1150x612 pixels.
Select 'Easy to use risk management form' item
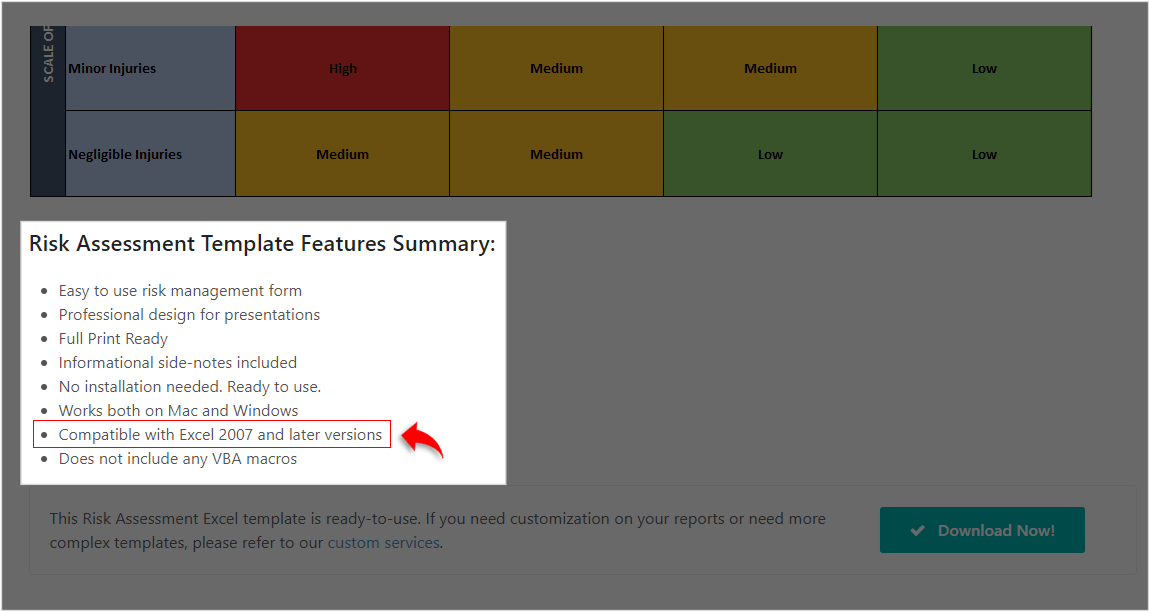click(180, 291)
